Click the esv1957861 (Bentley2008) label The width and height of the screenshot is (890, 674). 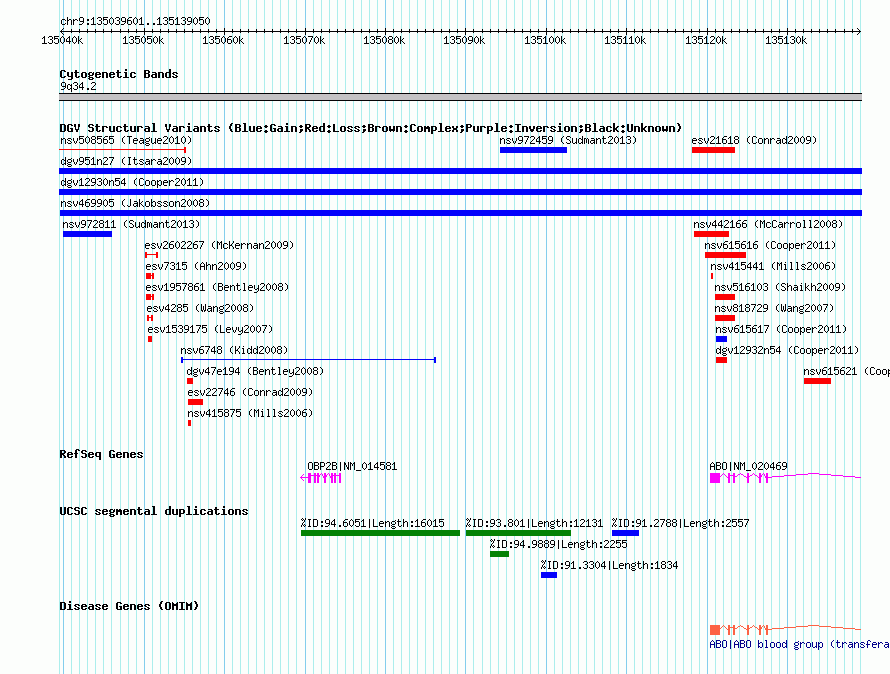(x=217, y=287)
